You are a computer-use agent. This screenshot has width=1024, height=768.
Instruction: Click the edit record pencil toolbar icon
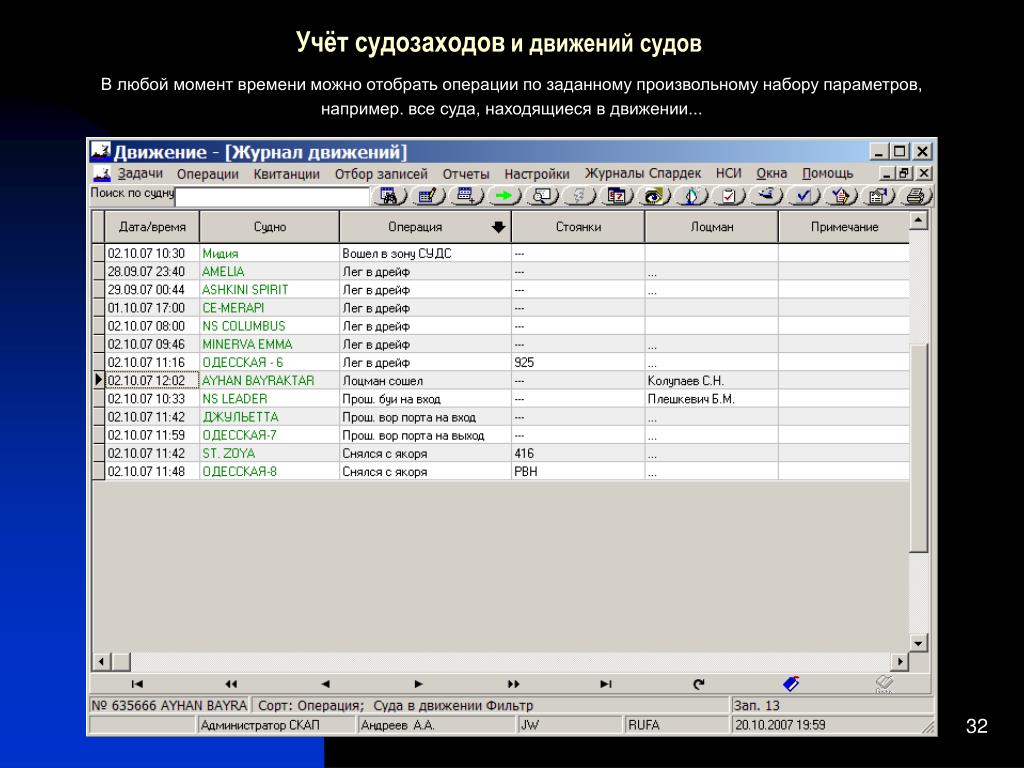tap(428, 195)
